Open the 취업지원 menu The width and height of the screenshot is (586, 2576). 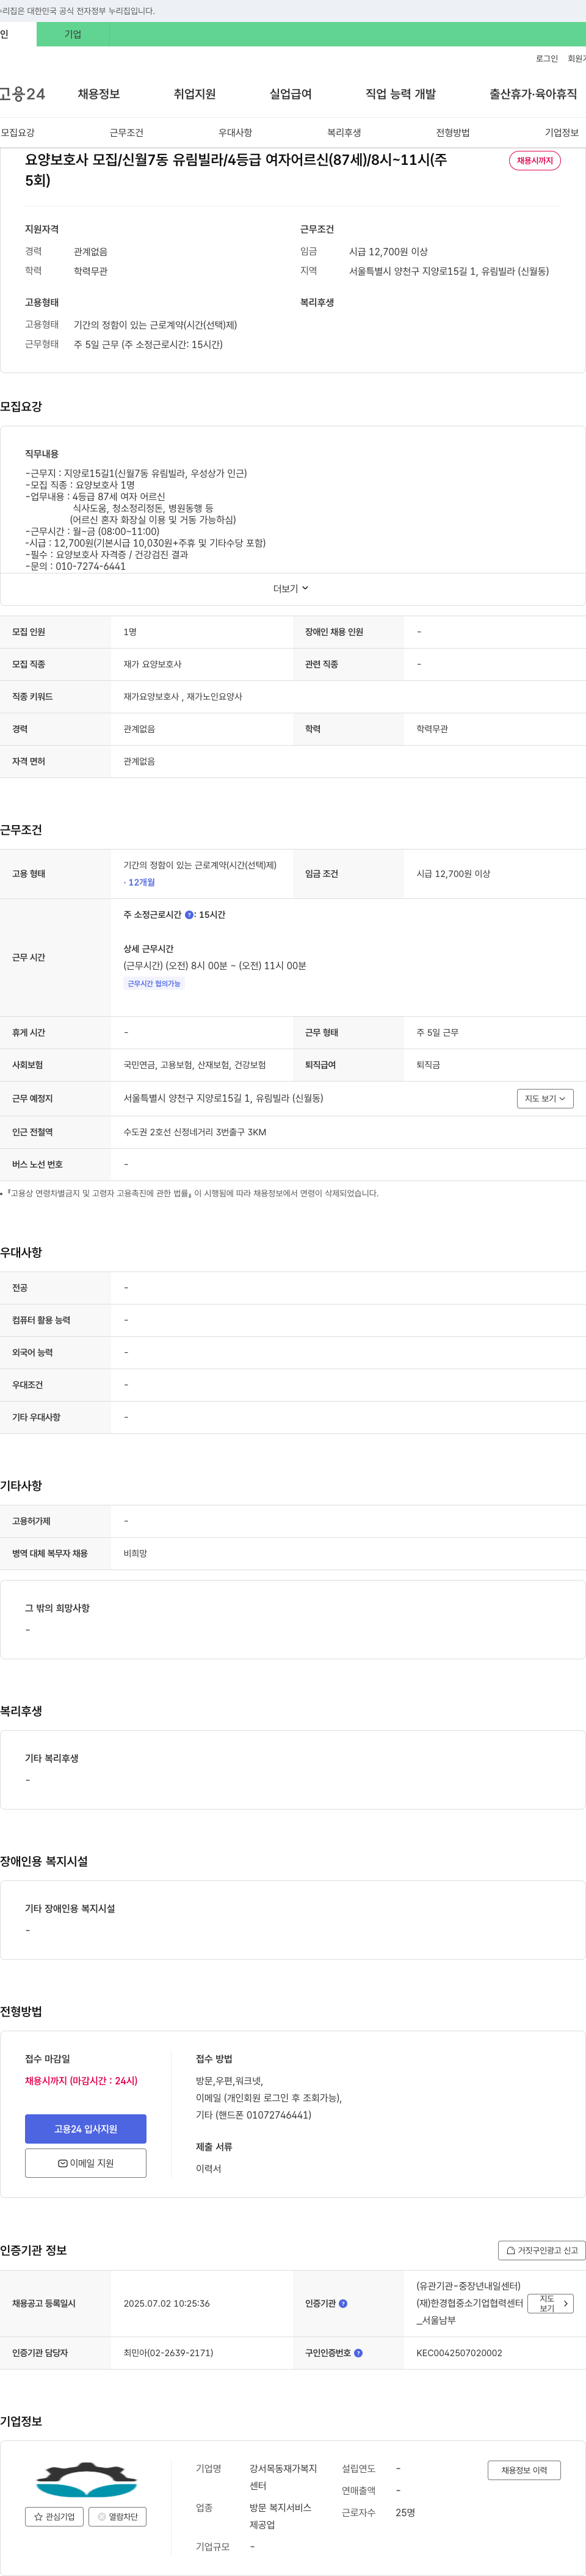tap(194, 94)
